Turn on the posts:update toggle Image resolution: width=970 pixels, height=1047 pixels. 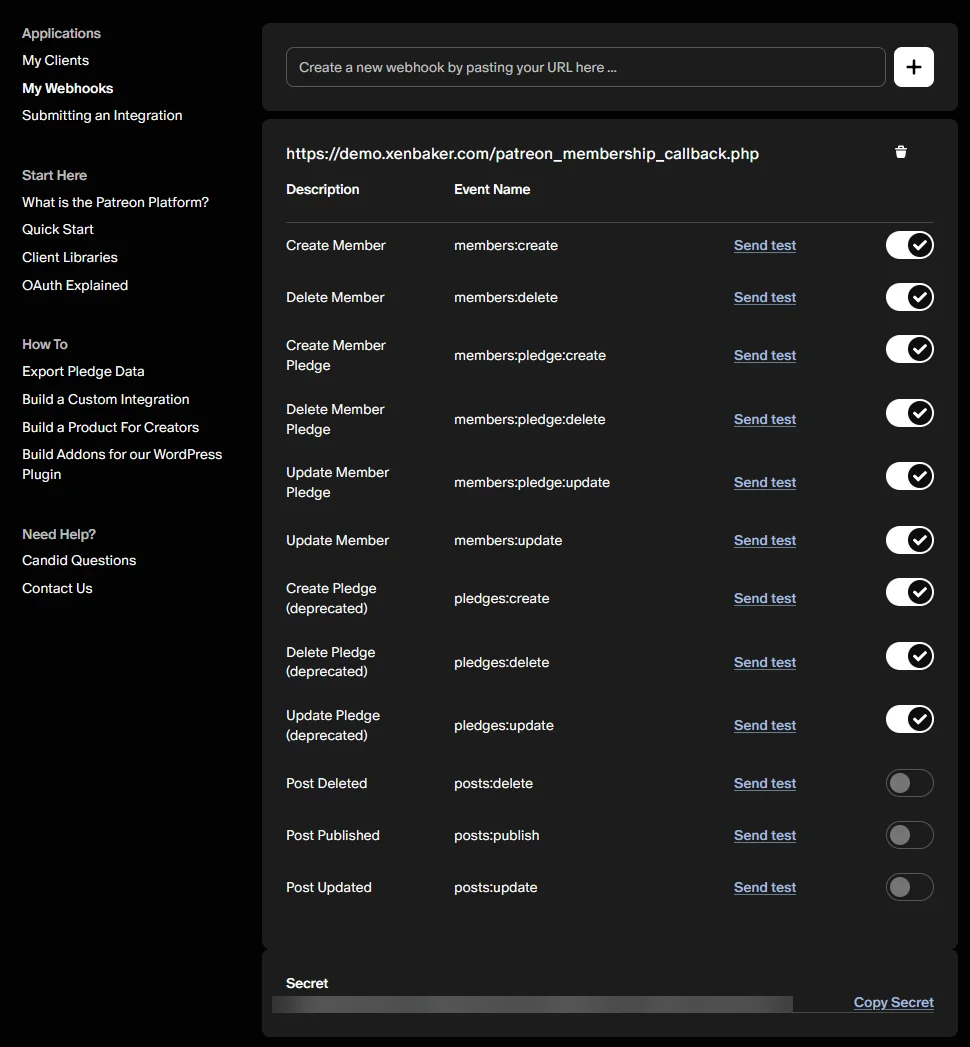click(909, 887)
